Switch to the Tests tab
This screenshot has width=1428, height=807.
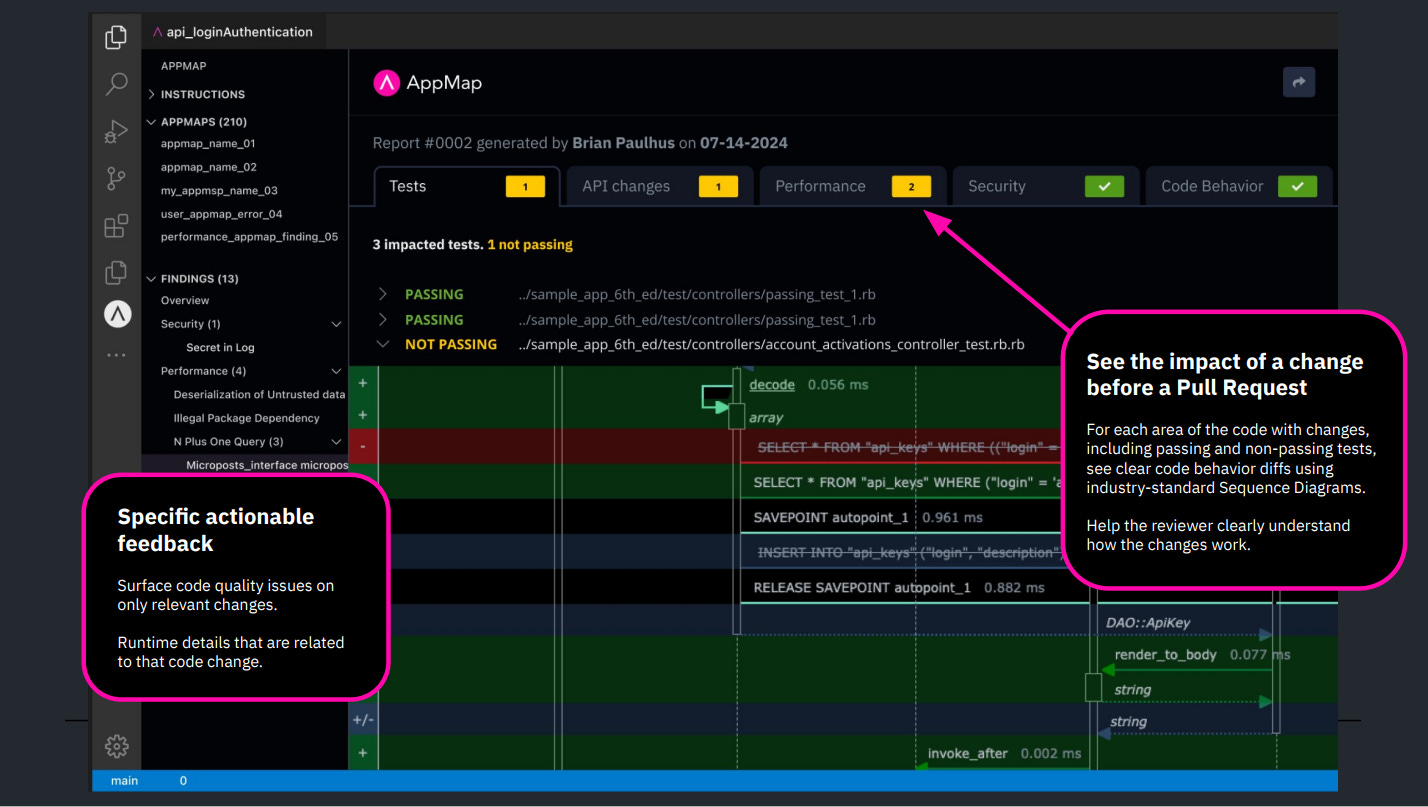[466, 186]
